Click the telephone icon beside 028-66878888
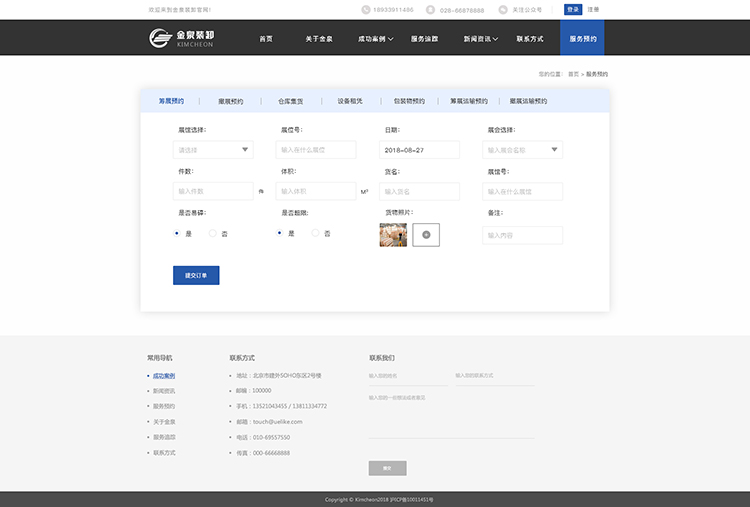The image size is (750, 507). (x=430, y=10)
